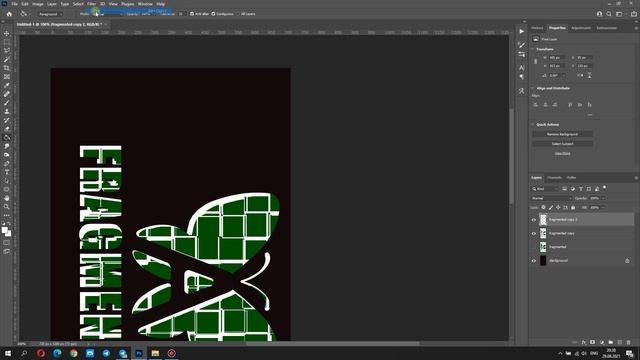640x360 pixels.
Task: Open the File menu
Action: click(x=14, y=4)
